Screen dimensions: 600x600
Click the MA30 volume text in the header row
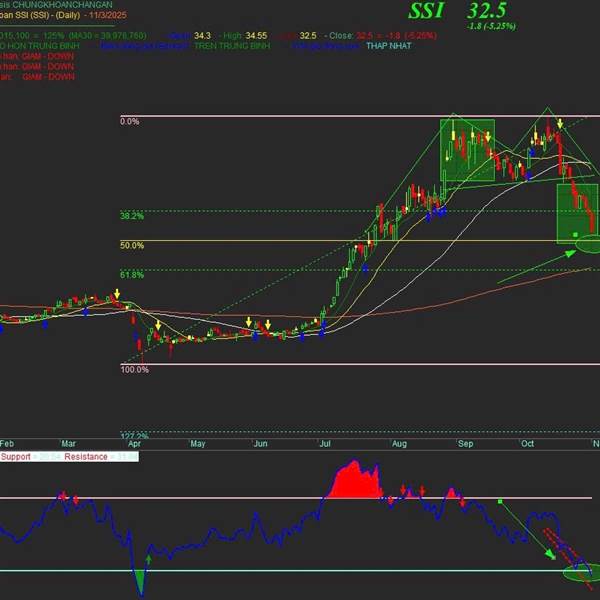[108, 36]
